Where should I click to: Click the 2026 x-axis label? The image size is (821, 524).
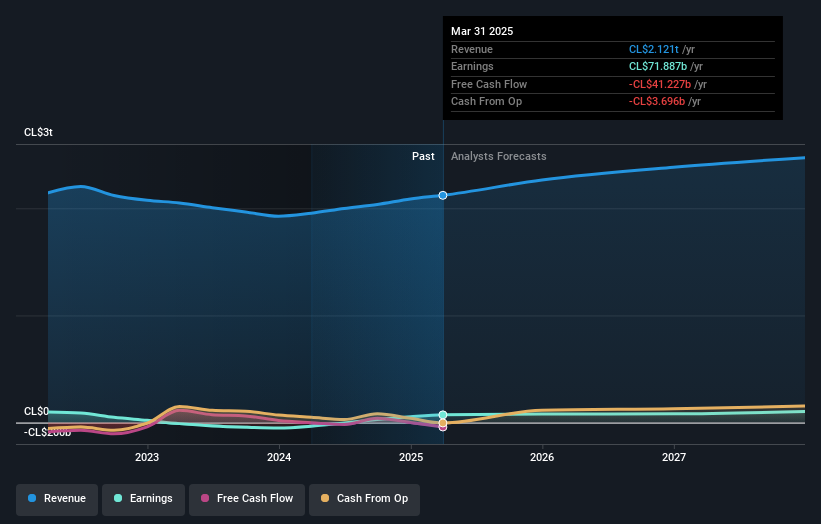point(542,458)
